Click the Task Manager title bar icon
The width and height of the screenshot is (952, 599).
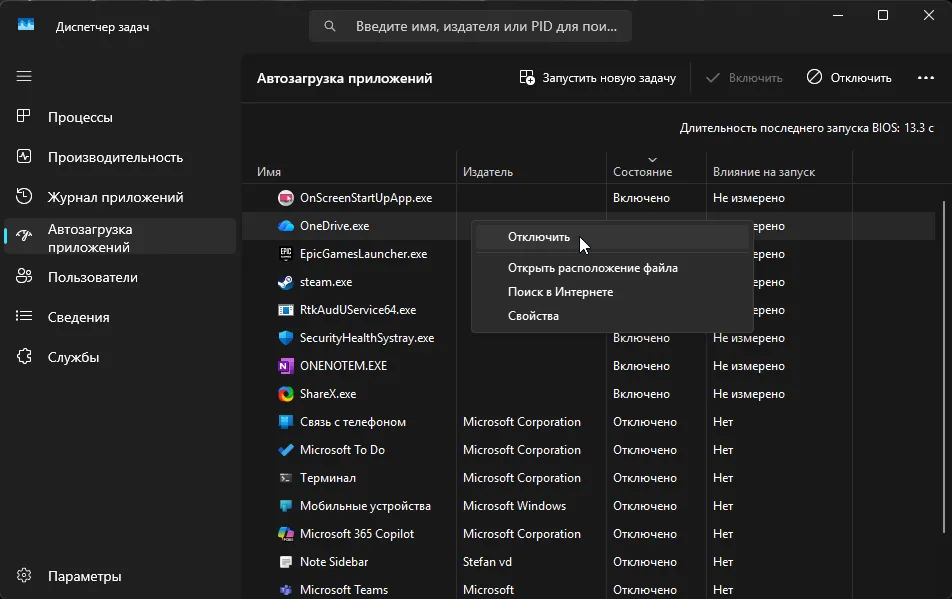pos(26,25)
